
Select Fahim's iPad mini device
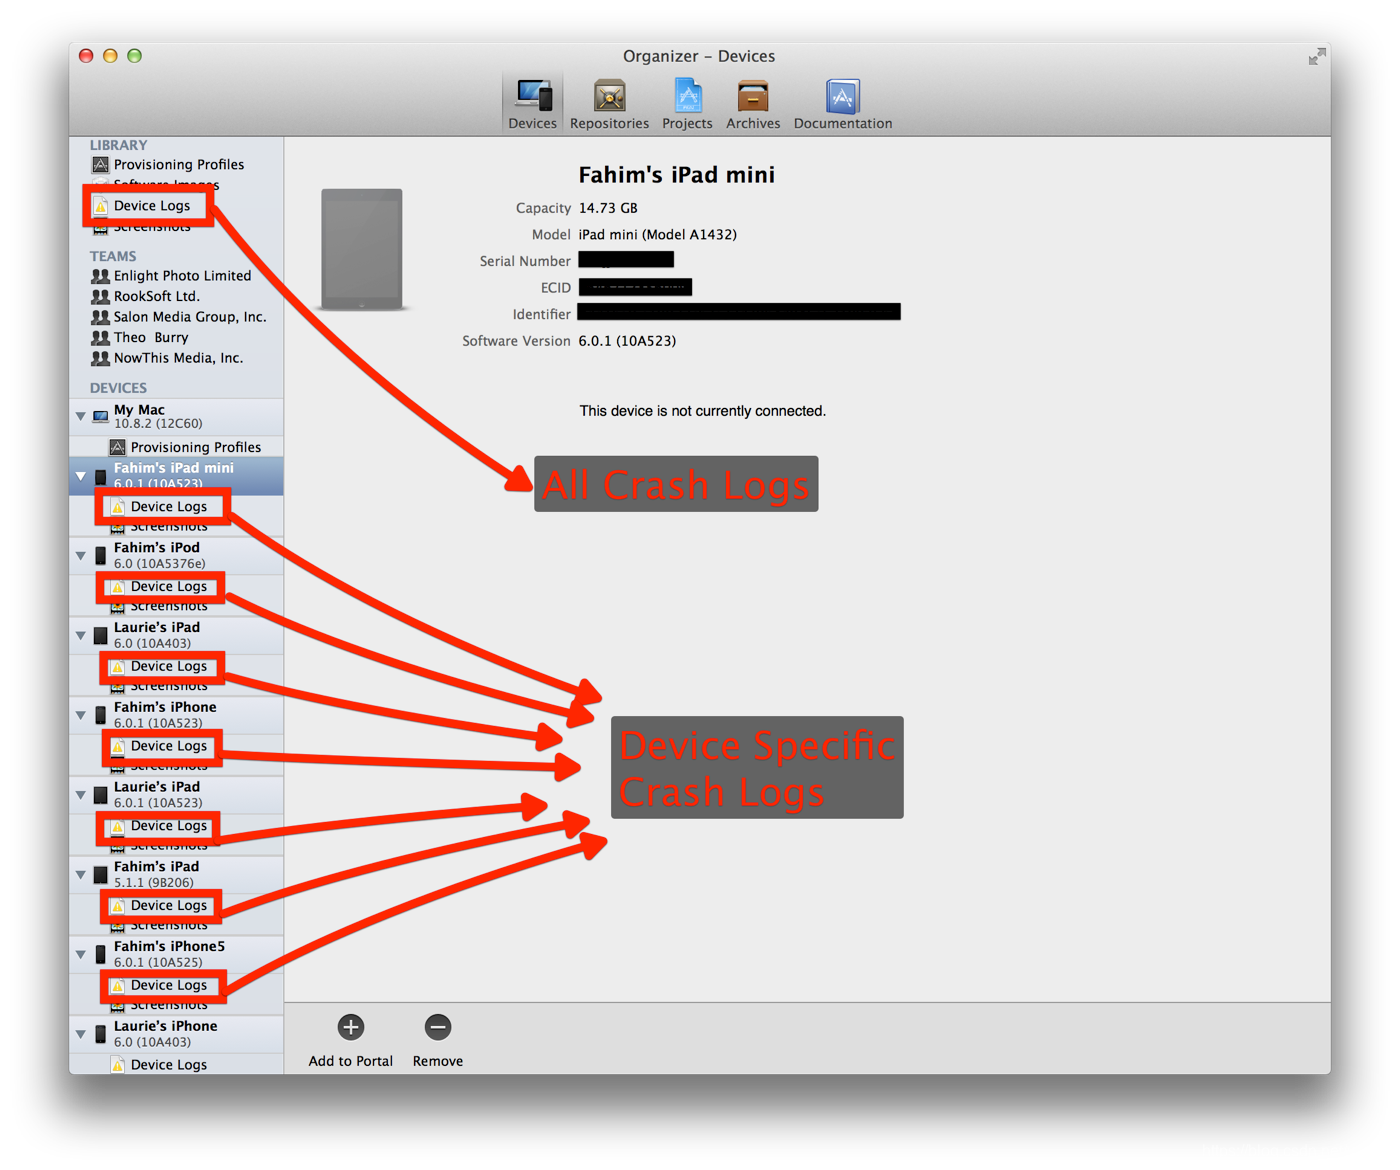click(x=176, y=475)
